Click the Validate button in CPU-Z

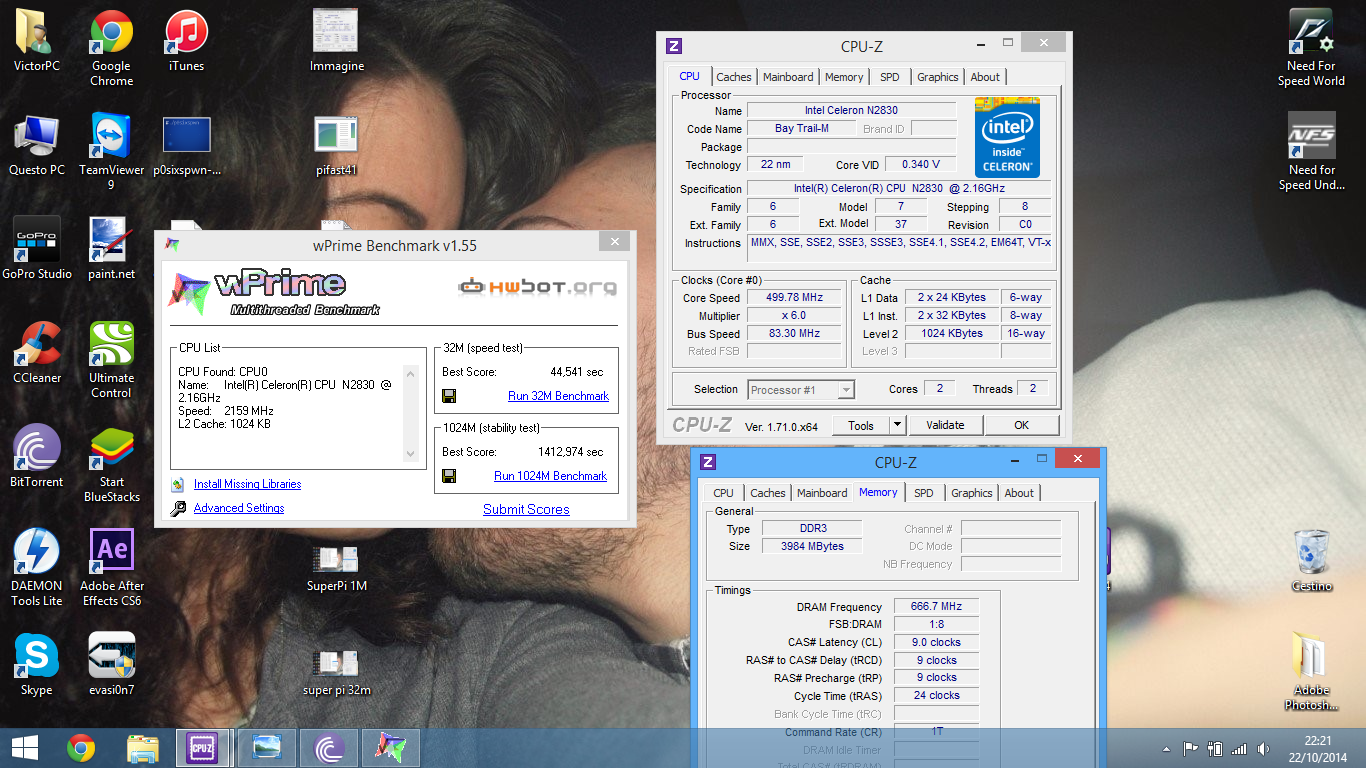(945, 425)
